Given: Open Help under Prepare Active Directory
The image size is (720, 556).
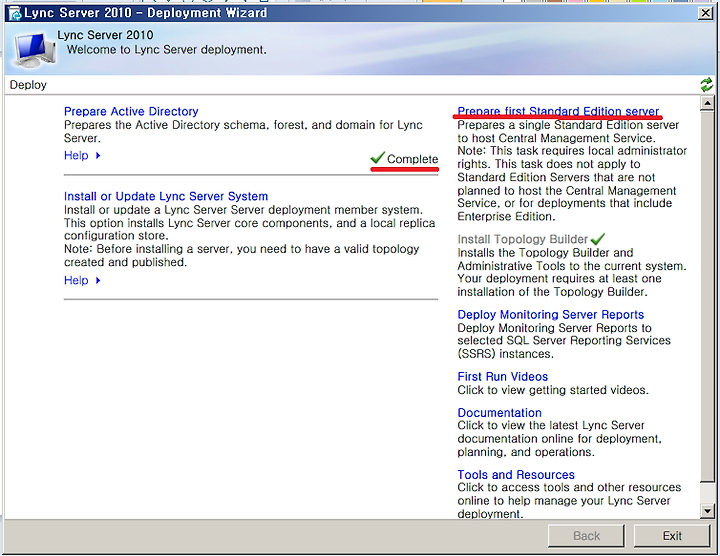Looking at the screenshot, I should point(76,156).
